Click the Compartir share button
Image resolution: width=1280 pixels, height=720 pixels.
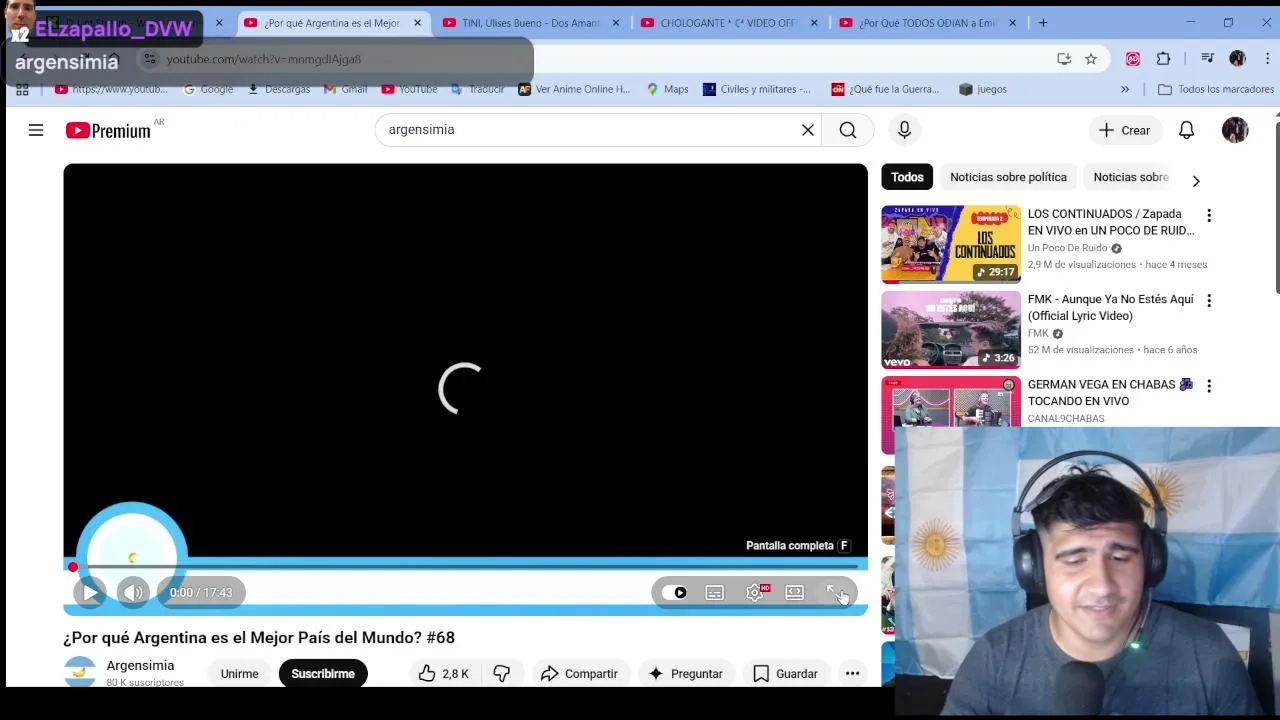[x=579, y=673]
